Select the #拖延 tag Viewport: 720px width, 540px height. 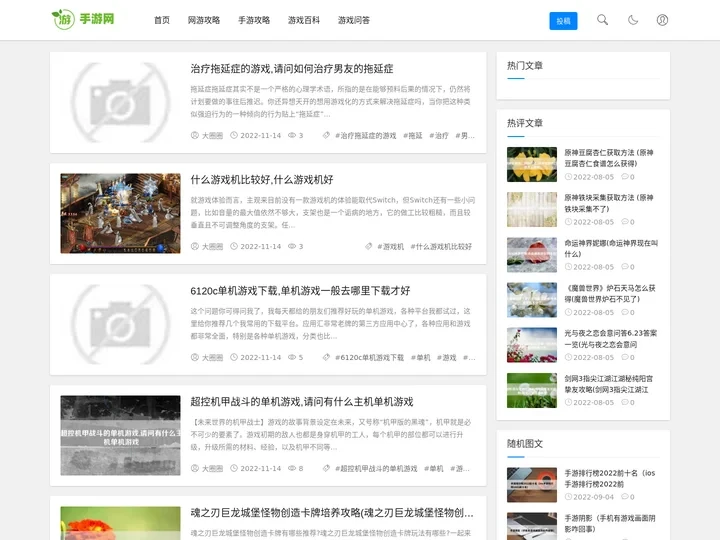click(x=412, y=135)
